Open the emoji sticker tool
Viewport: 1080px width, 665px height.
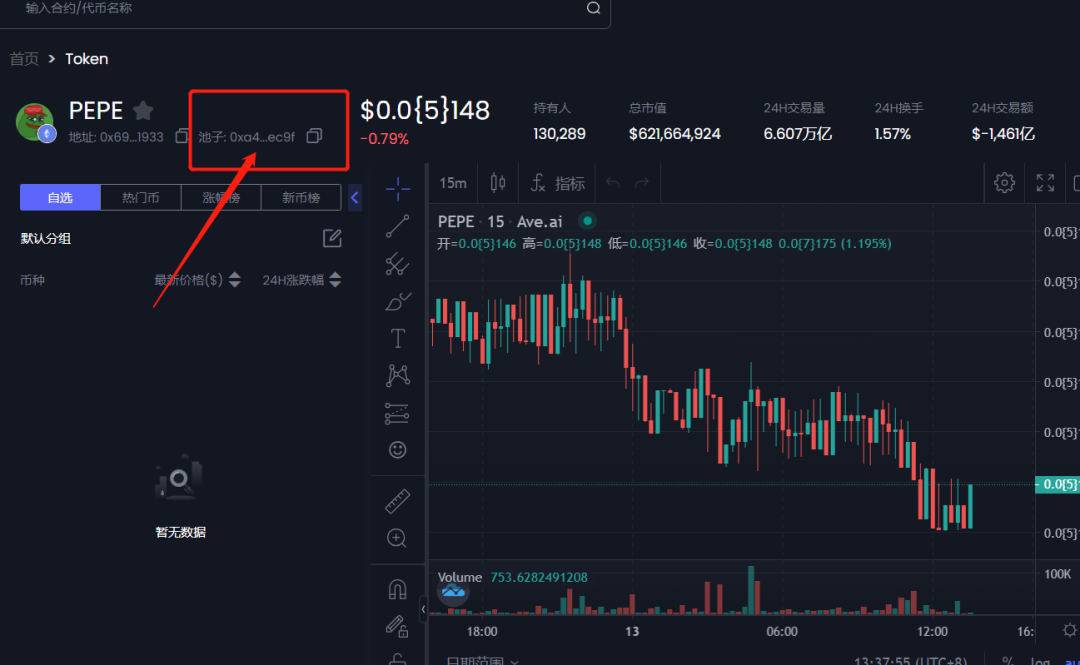point(397,449)
